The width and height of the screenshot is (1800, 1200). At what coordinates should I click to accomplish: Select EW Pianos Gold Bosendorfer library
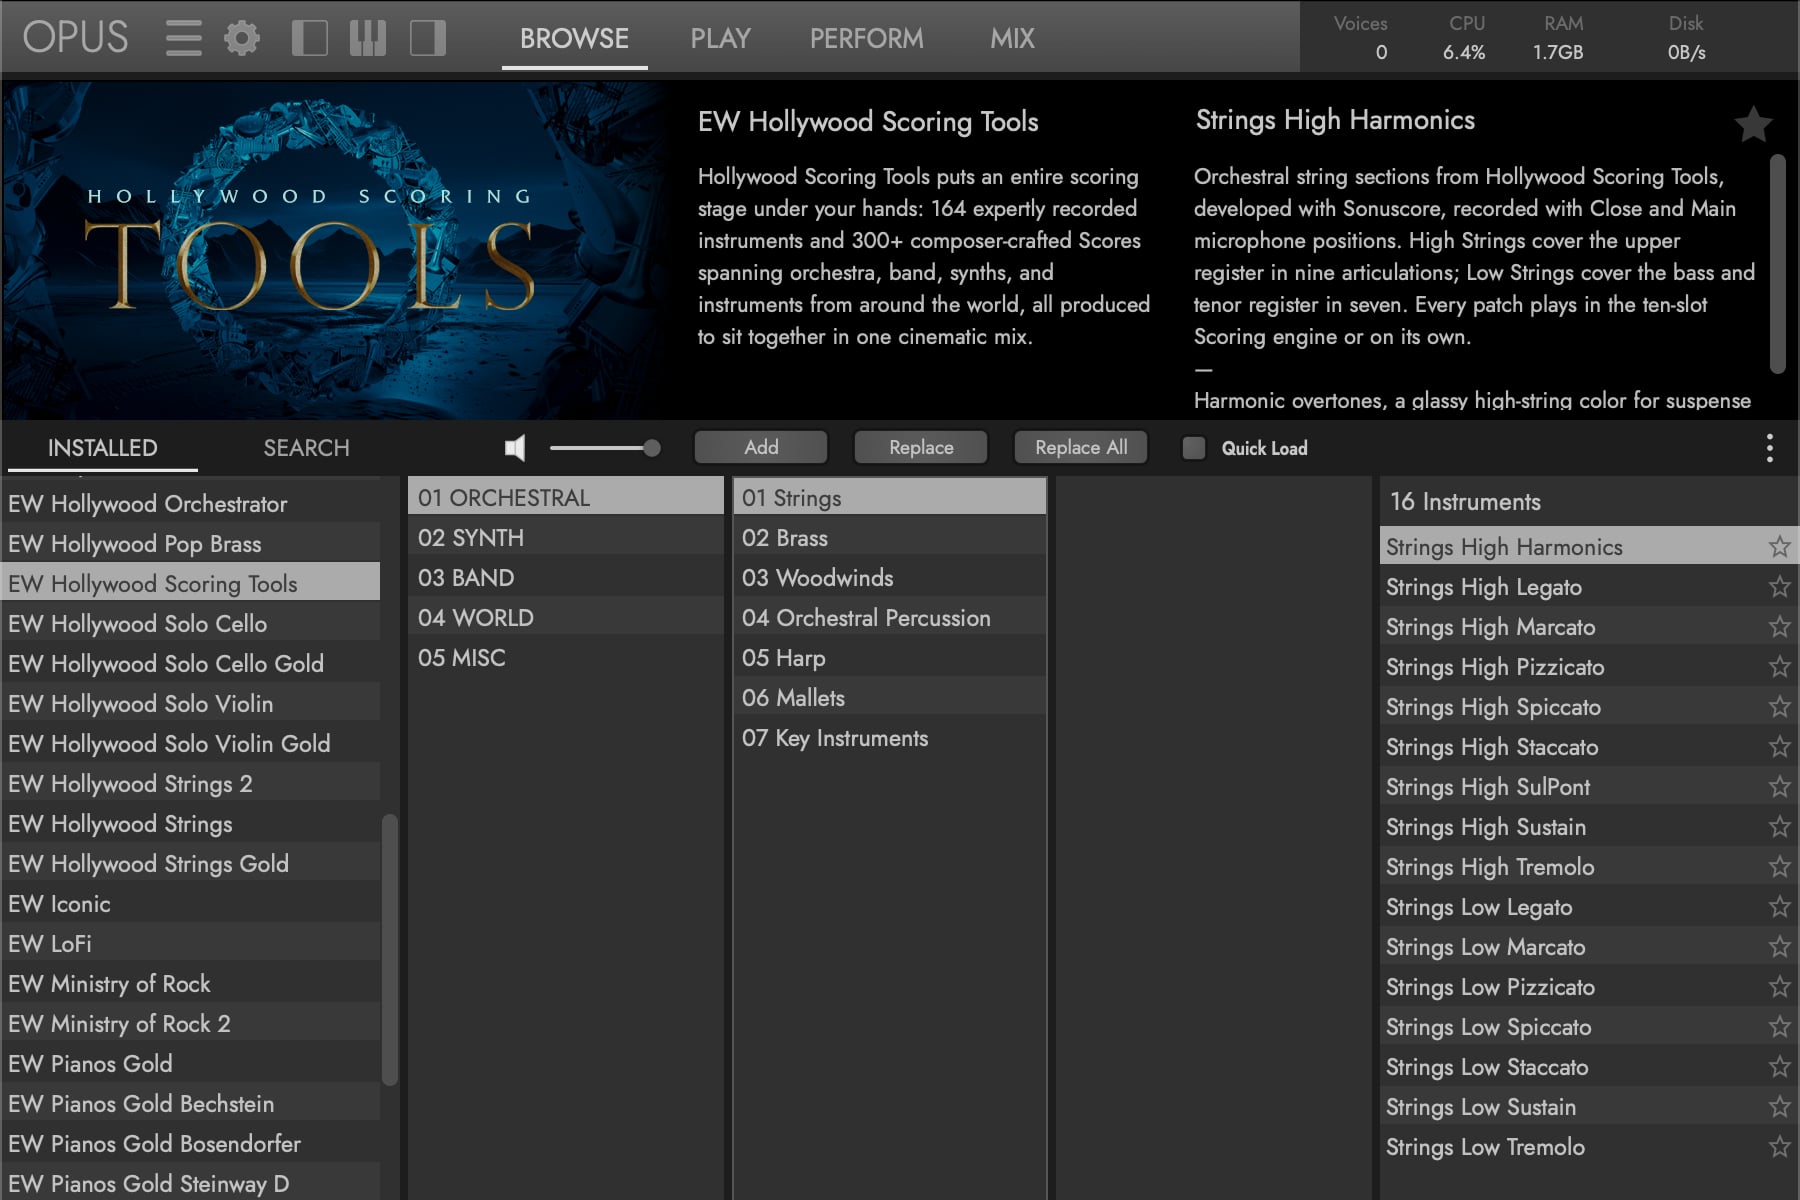[x=190, y=1143]
